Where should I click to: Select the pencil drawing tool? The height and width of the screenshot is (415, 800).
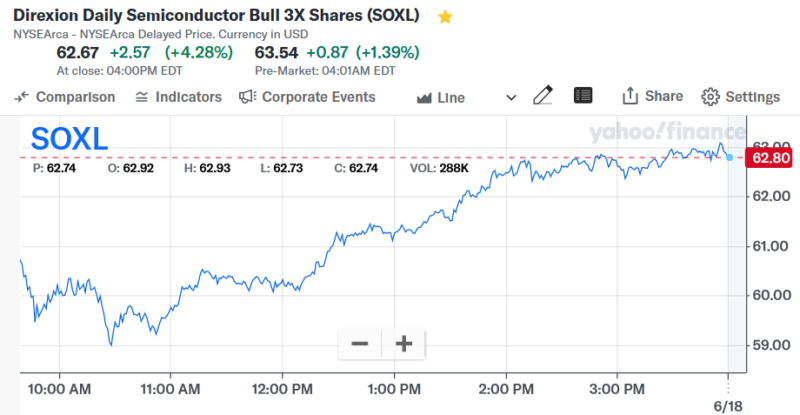[x=543, y=96]
